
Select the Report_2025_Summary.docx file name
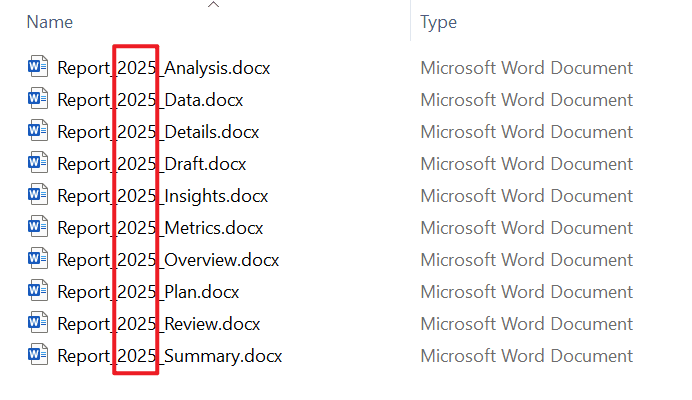pyautogui.click(x=170, y=356)
